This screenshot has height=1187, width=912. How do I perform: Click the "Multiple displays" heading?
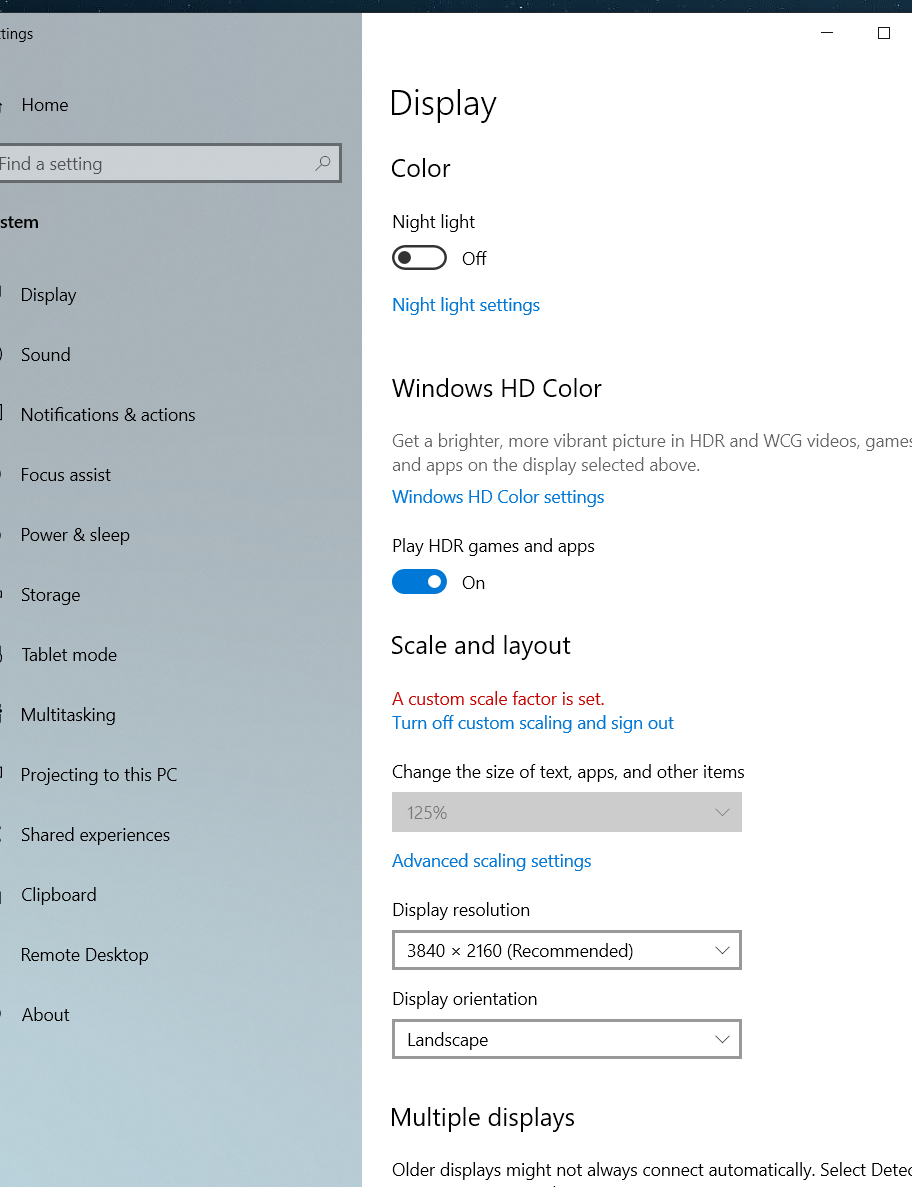pos(483,1117)
